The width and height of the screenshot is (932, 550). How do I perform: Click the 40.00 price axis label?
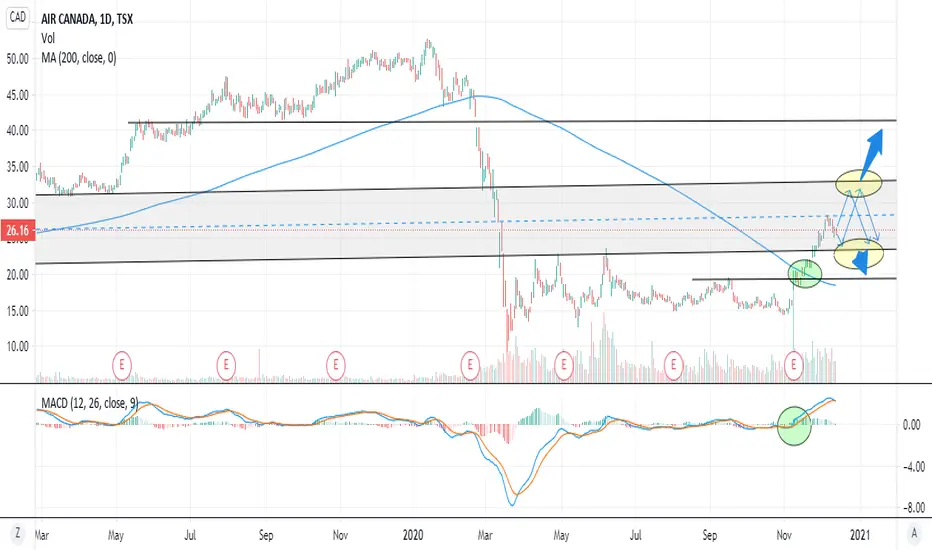tap(17, 130)
